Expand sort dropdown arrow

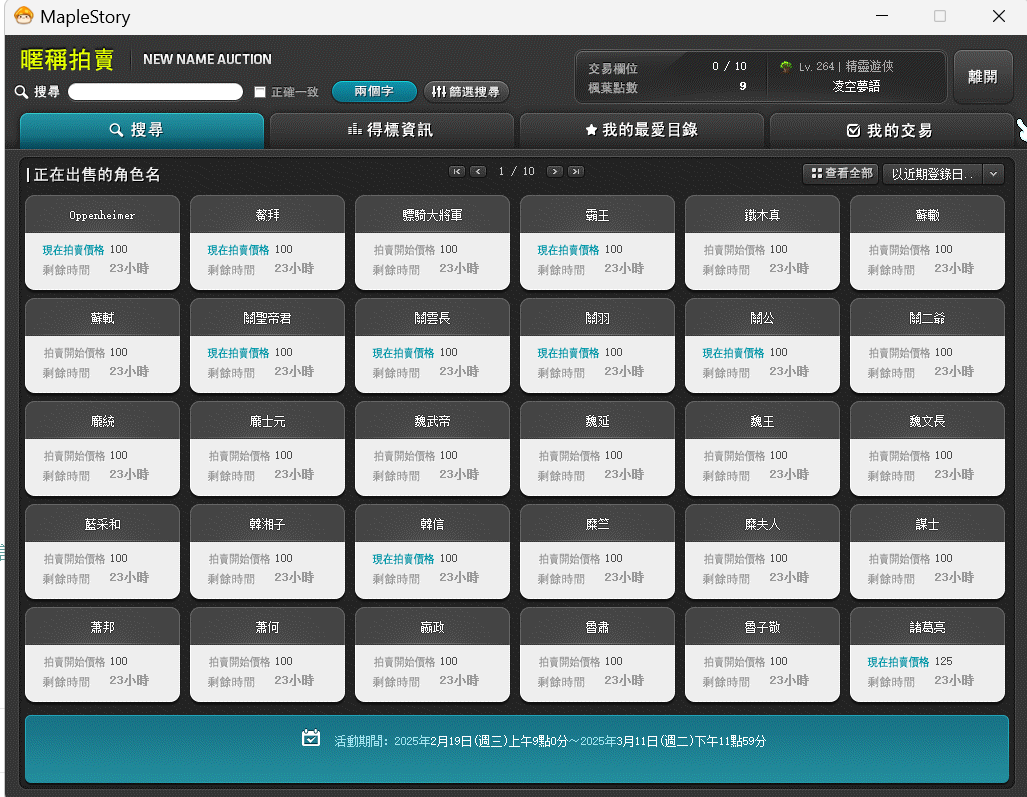point(994,174)
